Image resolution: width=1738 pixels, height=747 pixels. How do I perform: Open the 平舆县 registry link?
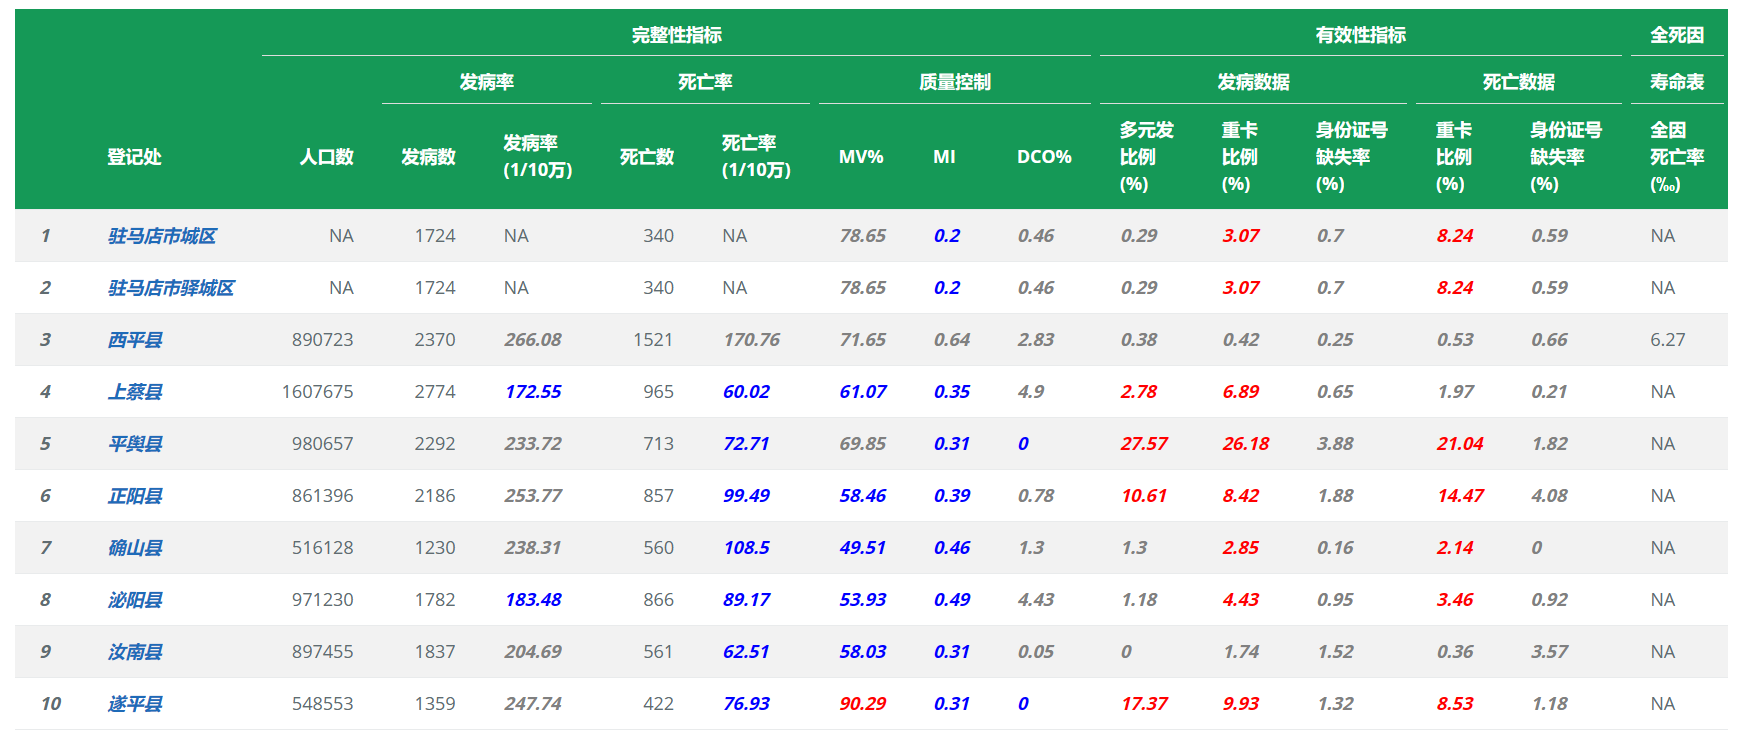click(135, 444)
